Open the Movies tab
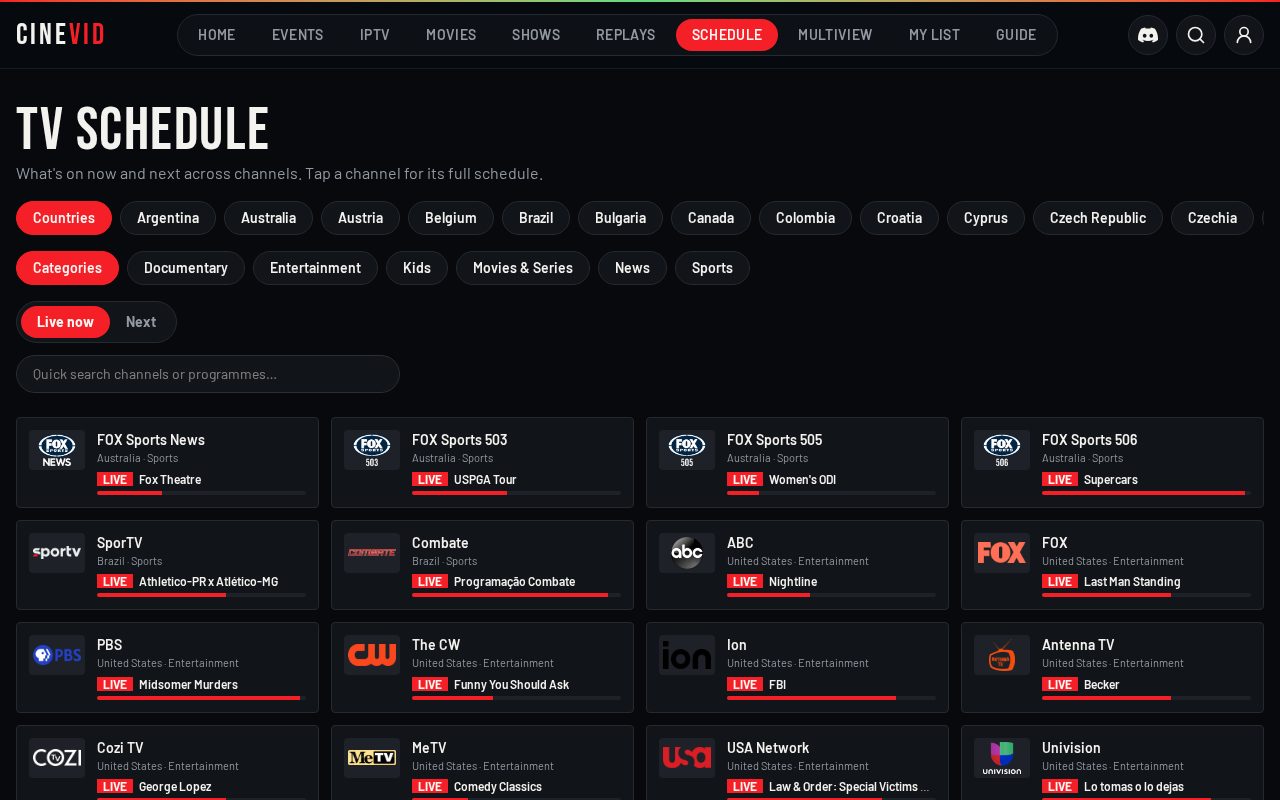 451,35
